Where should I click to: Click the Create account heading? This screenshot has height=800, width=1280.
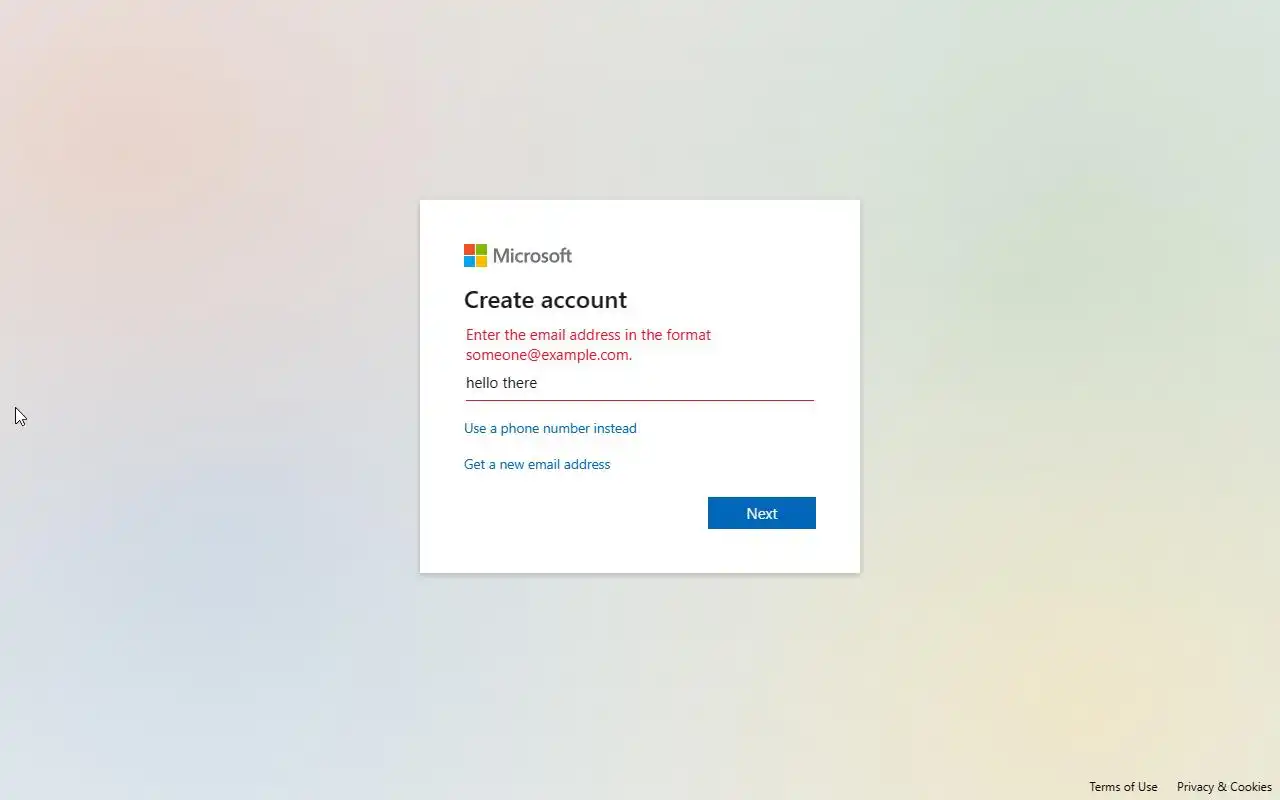coord(545,300)
